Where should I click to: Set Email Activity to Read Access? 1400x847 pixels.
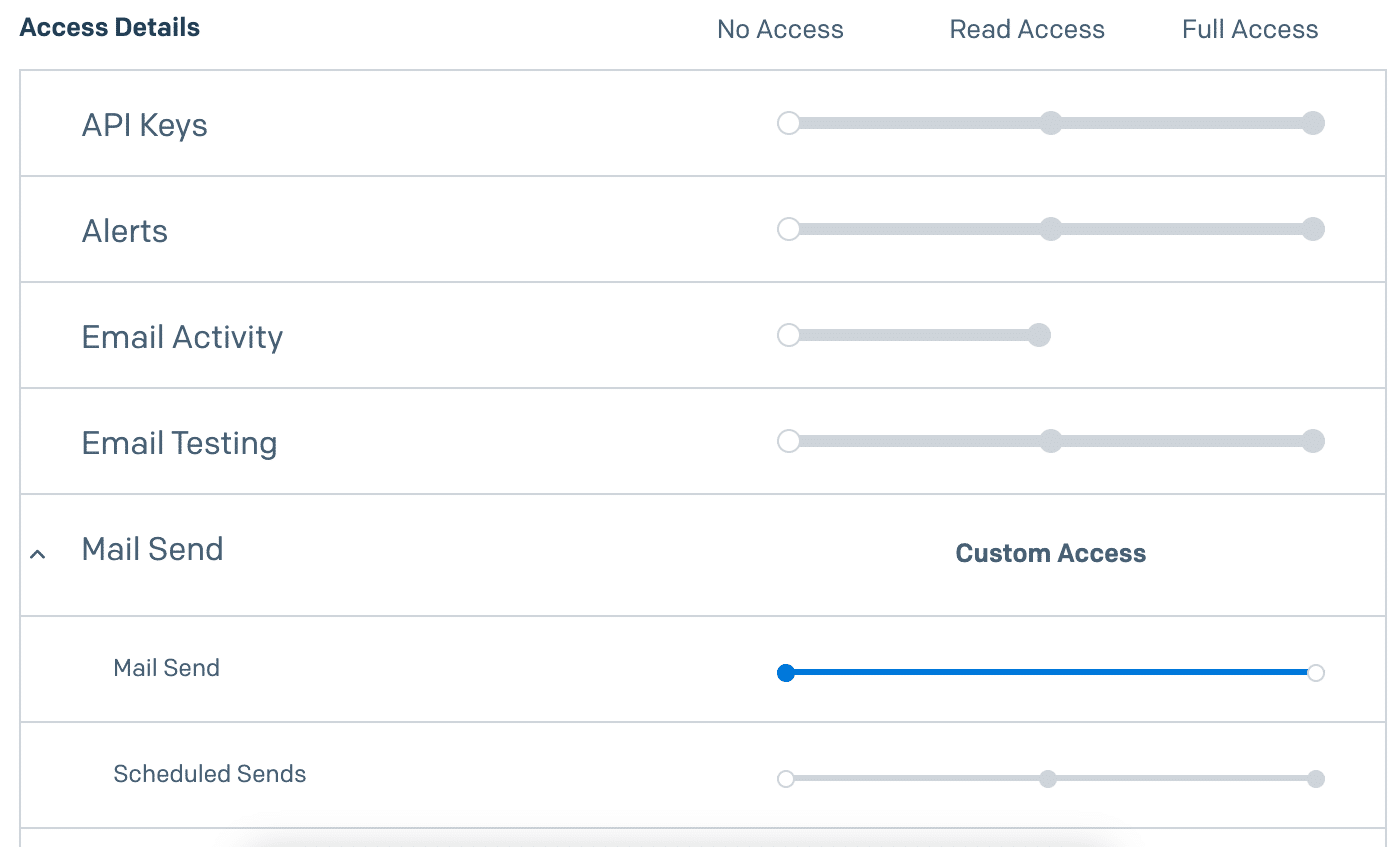coord(1040,335)
